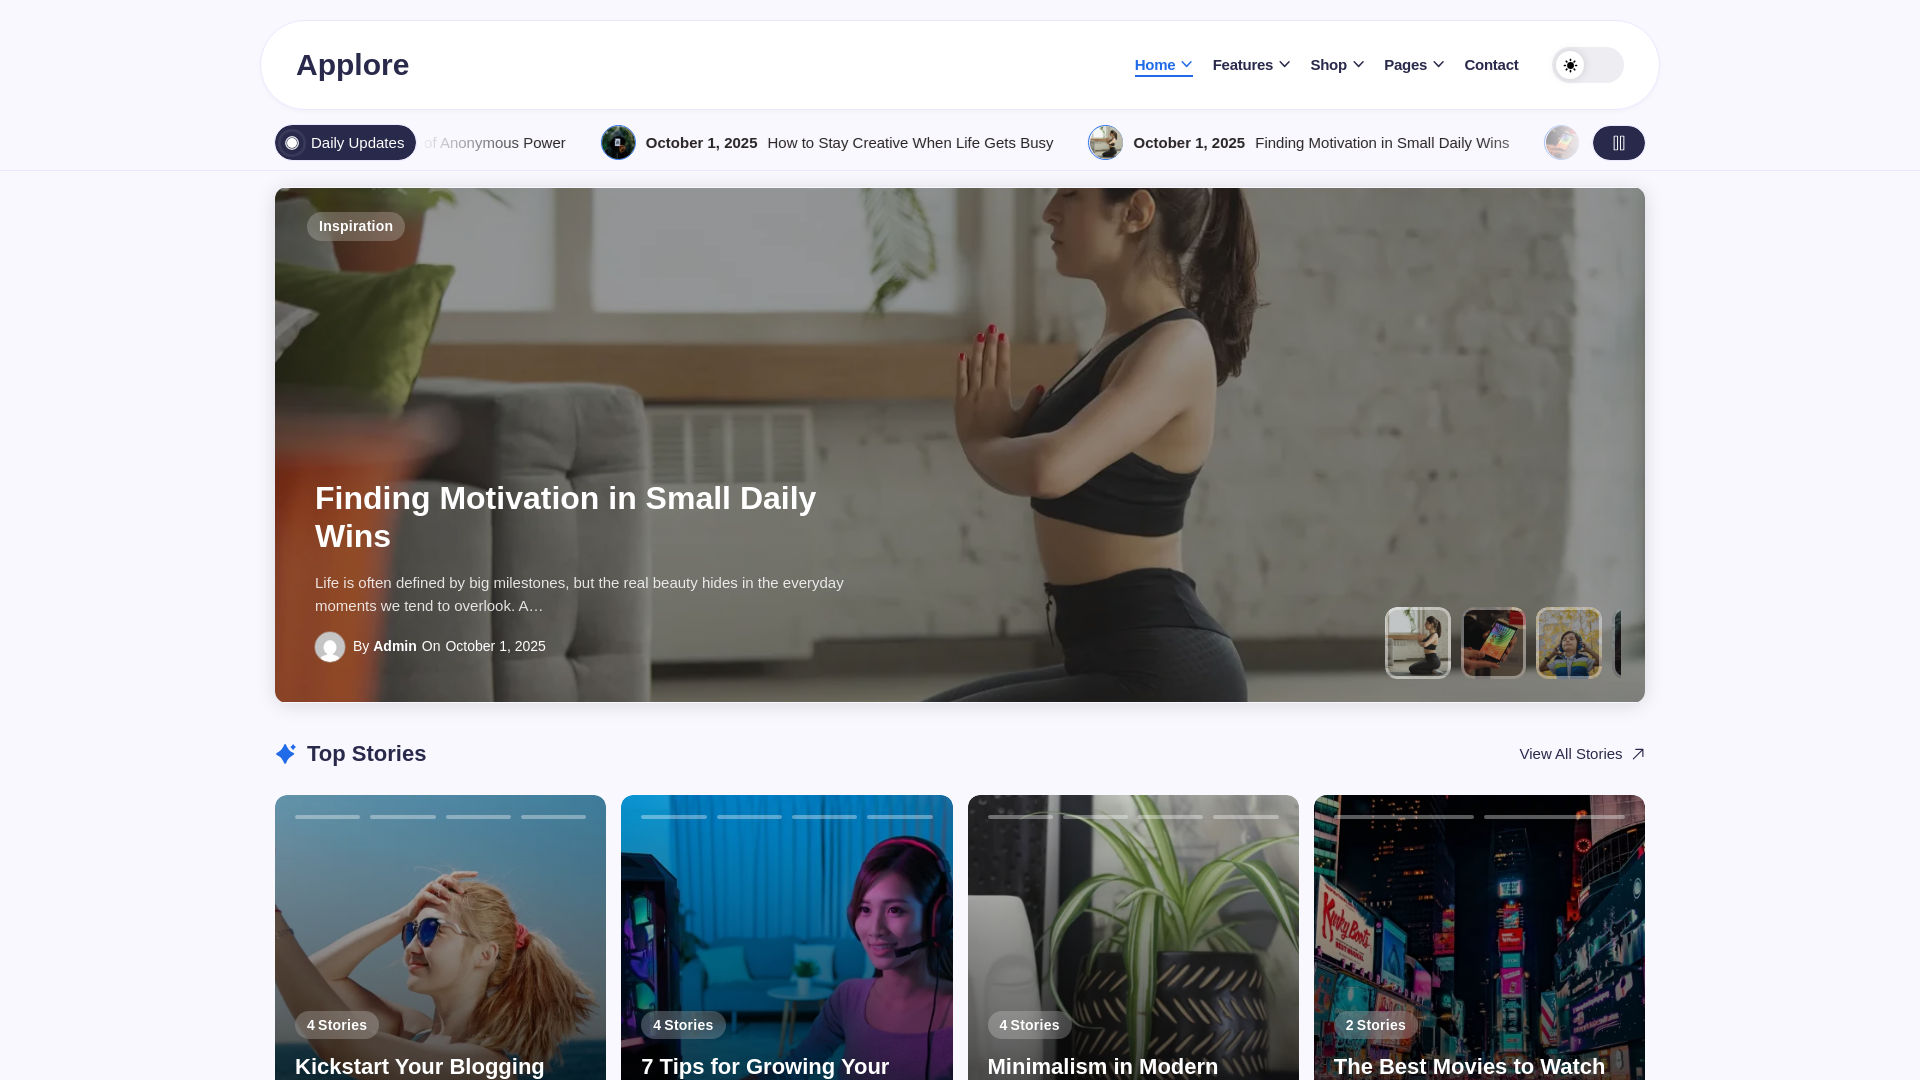1920x1080 pixels.
Task: Select the Inspiration category tag
Action: [355, 226]
